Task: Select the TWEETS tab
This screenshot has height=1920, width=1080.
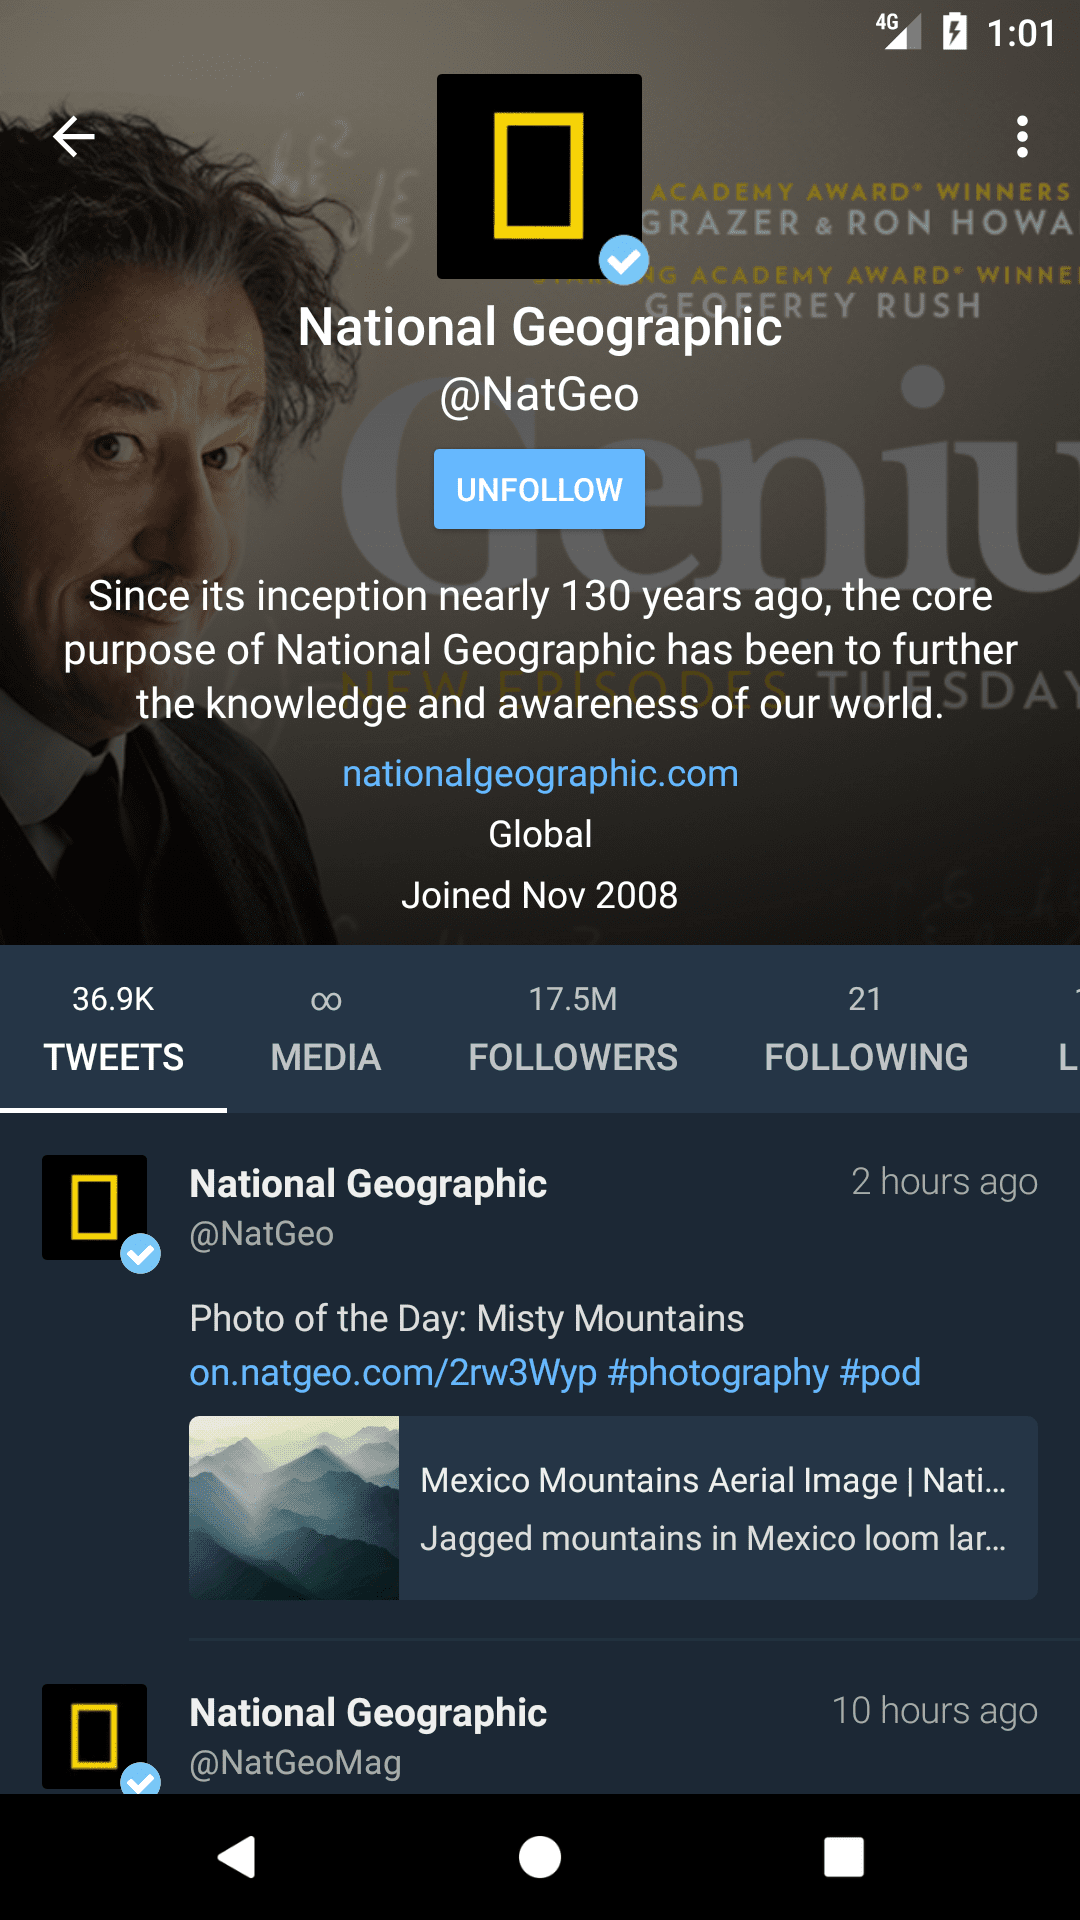Action: tap(112, 1057)
